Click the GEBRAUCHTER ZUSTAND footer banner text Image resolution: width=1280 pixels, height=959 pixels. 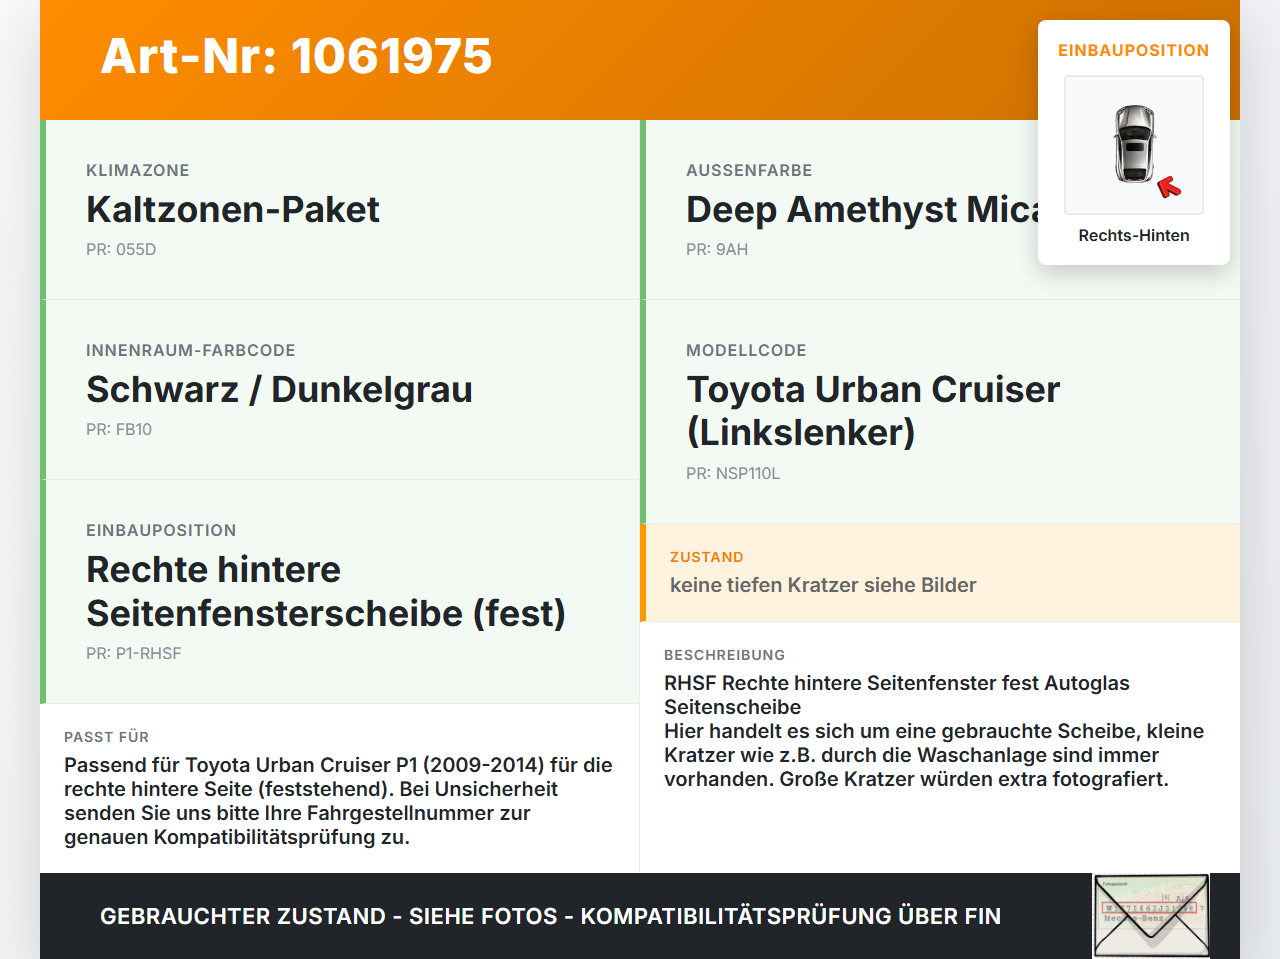tap(550, 916)
